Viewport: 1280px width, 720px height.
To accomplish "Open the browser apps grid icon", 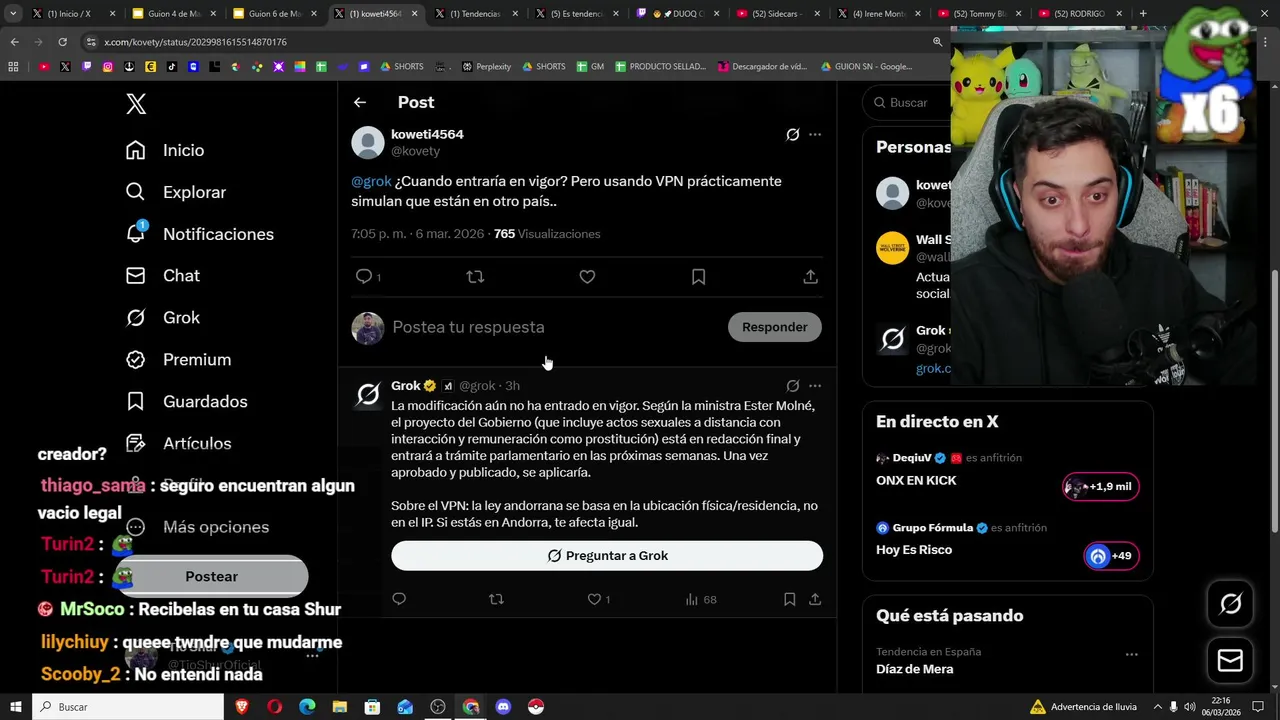I will (x=13, y=67).
